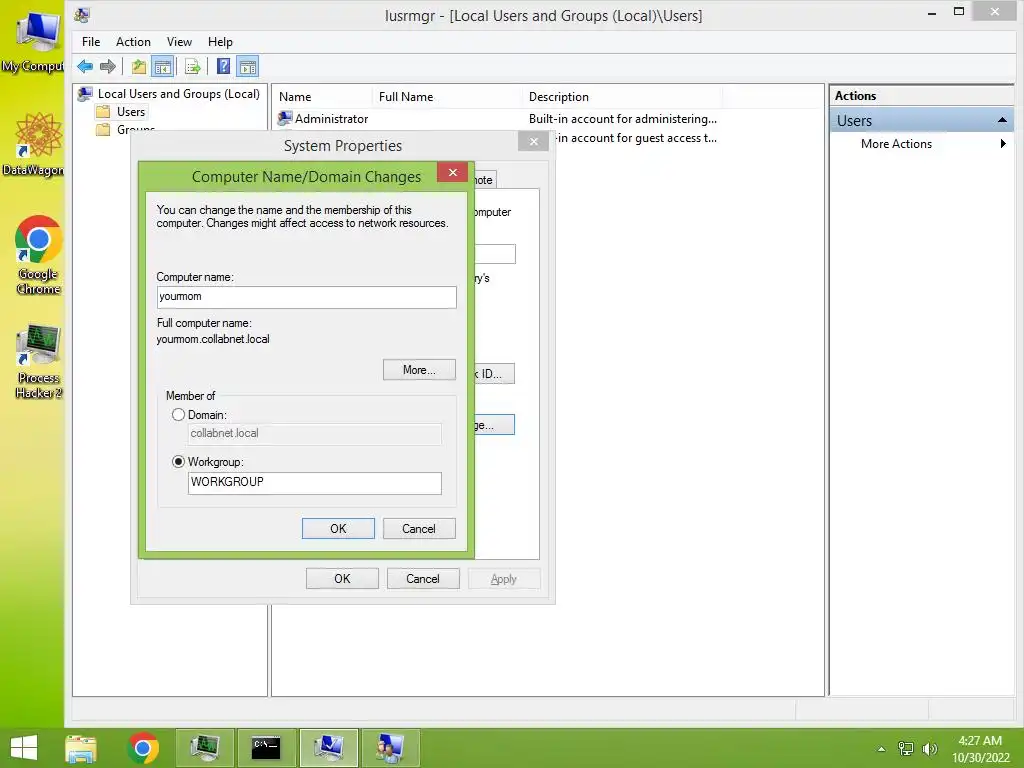
Task: Open Google Chrome desktop shortcut
Action: tap(38, 255)
